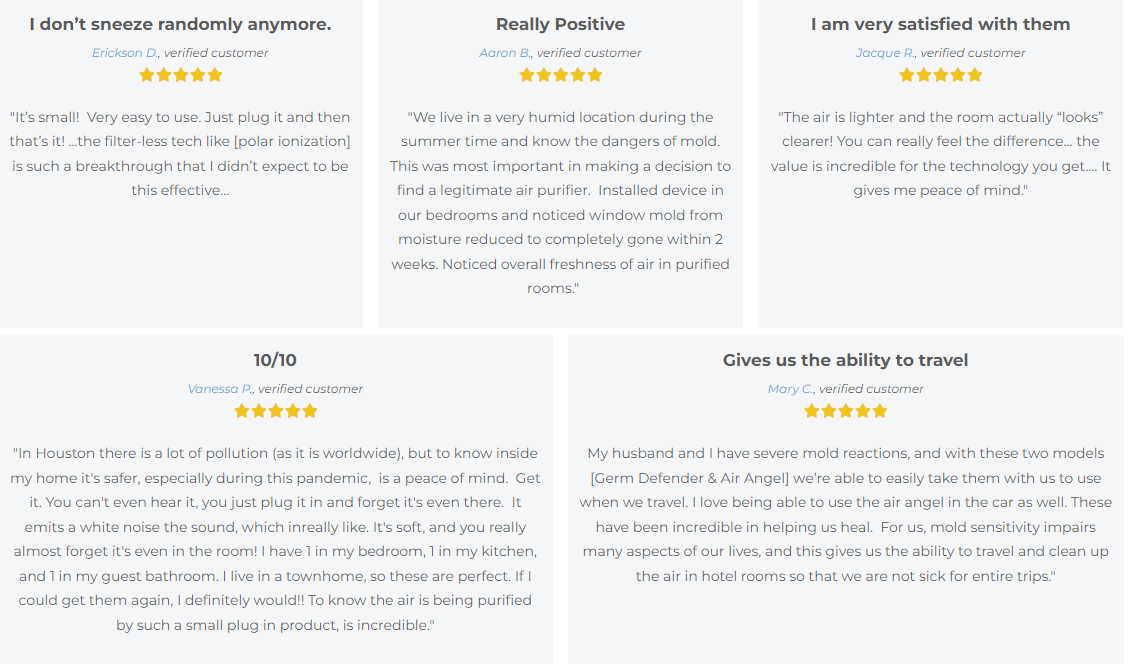The width and height of the screenshot is (1132, 668).
Task: Click the "air is lighter" review paragraph
Action: (940, 153)
